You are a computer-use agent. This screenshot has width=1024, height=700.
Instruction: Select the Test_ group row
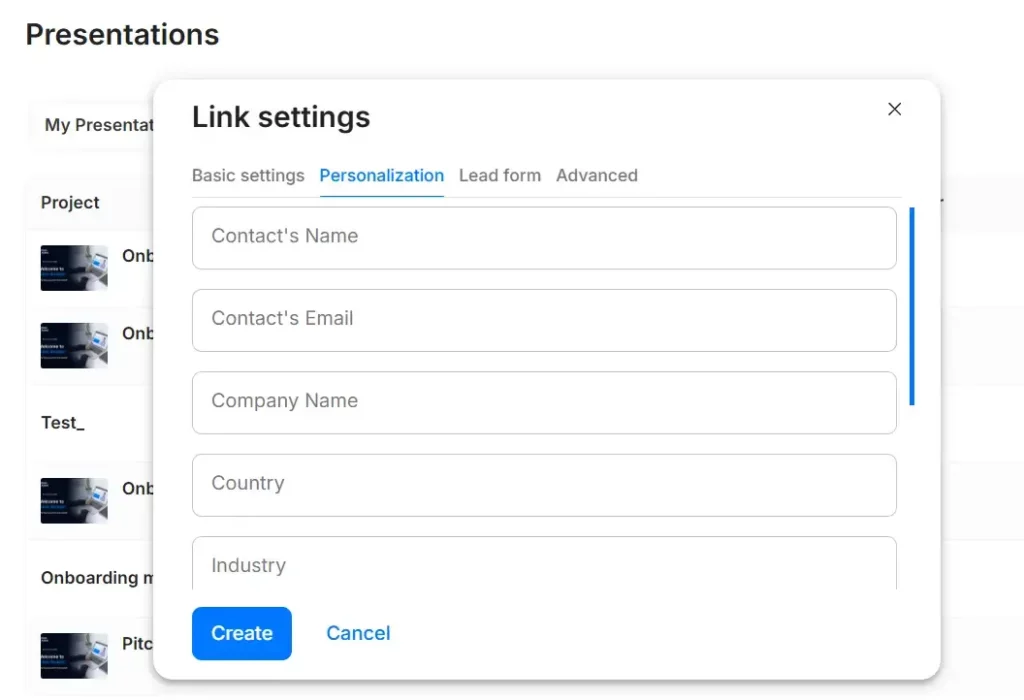tap(63, 423)
